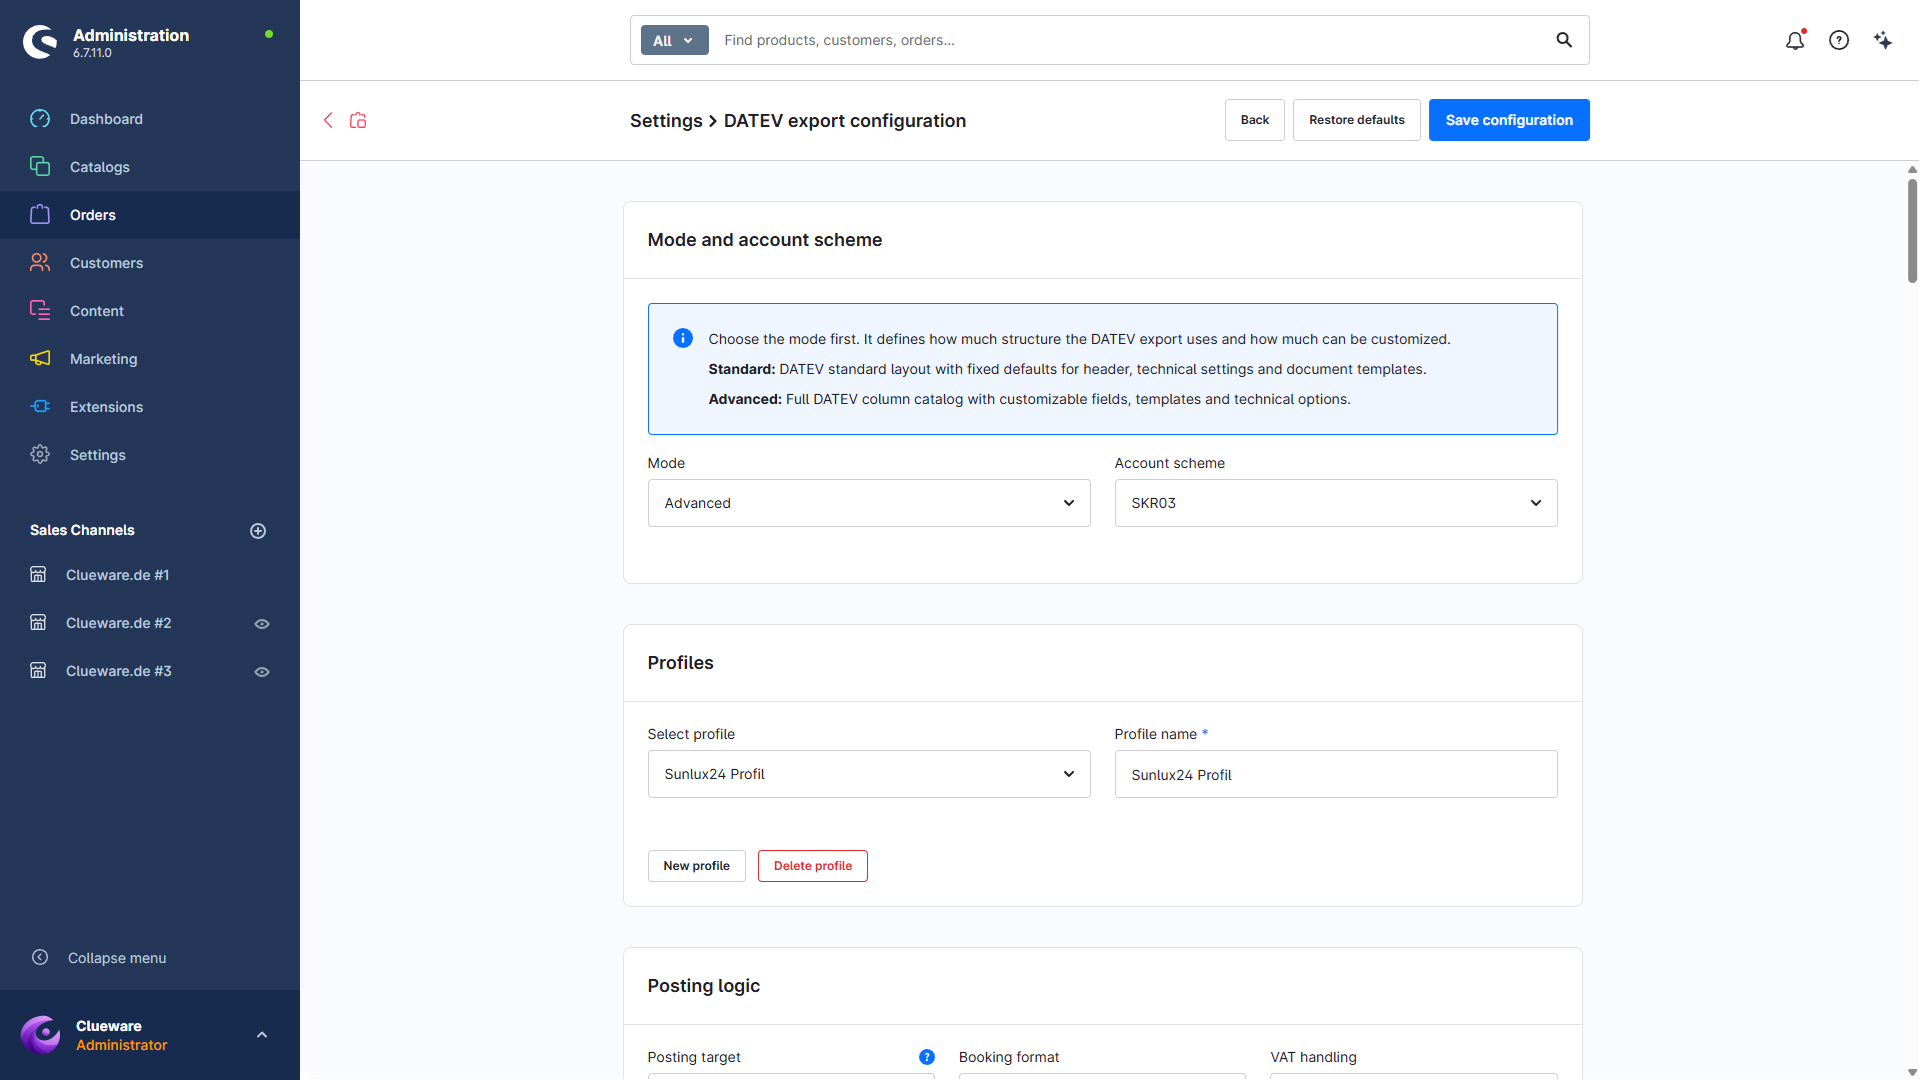Screen dimensions: 1920x1080
Task: Toggle the eye icon for Clueware.de #3
Action: 262,672
